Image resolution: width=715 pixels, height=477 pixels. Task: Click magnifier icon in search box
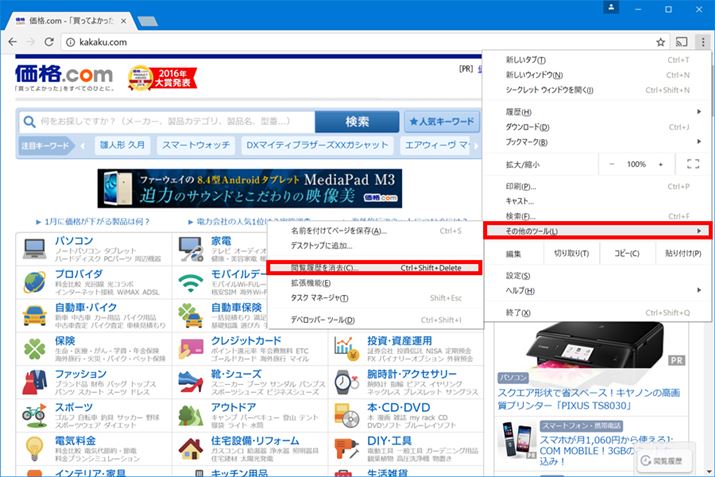click(x=29, y=122)
